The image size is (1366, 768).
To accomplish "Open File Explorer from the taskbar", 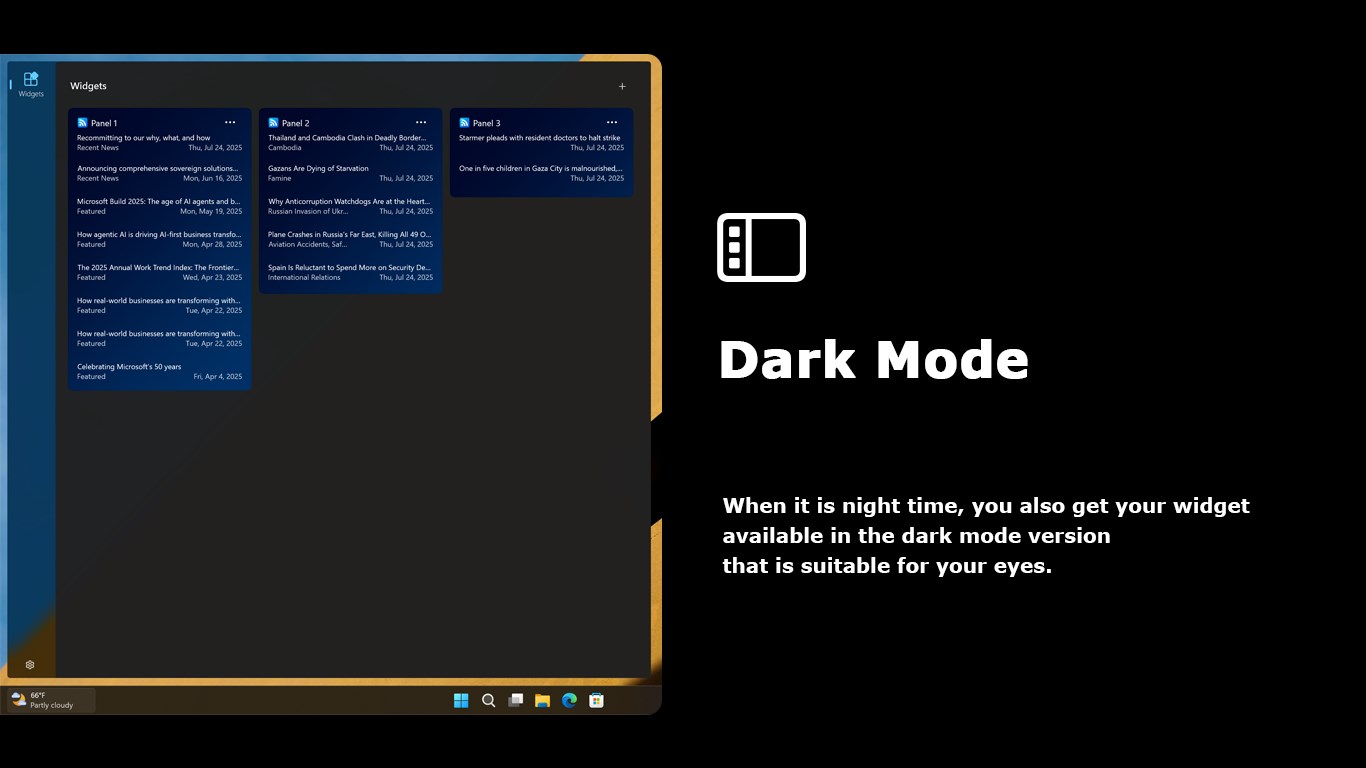I will tap(543, 700).
